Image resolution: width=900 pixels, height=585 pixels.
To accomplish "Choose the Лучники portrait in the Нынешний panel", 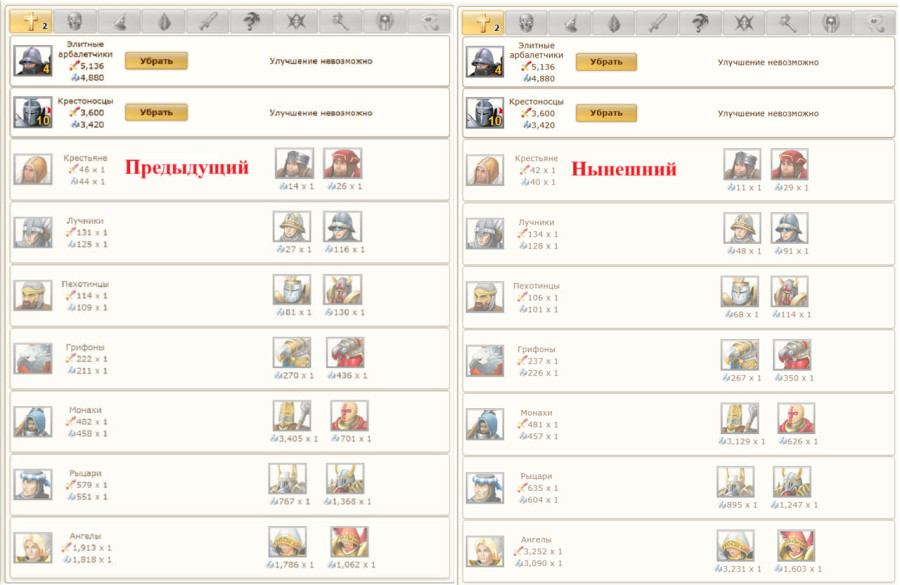I will coord(485,234).
